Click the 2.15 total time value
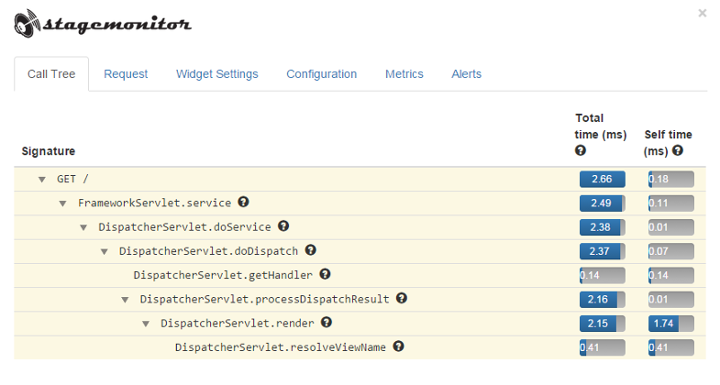 tap(598, 323)
